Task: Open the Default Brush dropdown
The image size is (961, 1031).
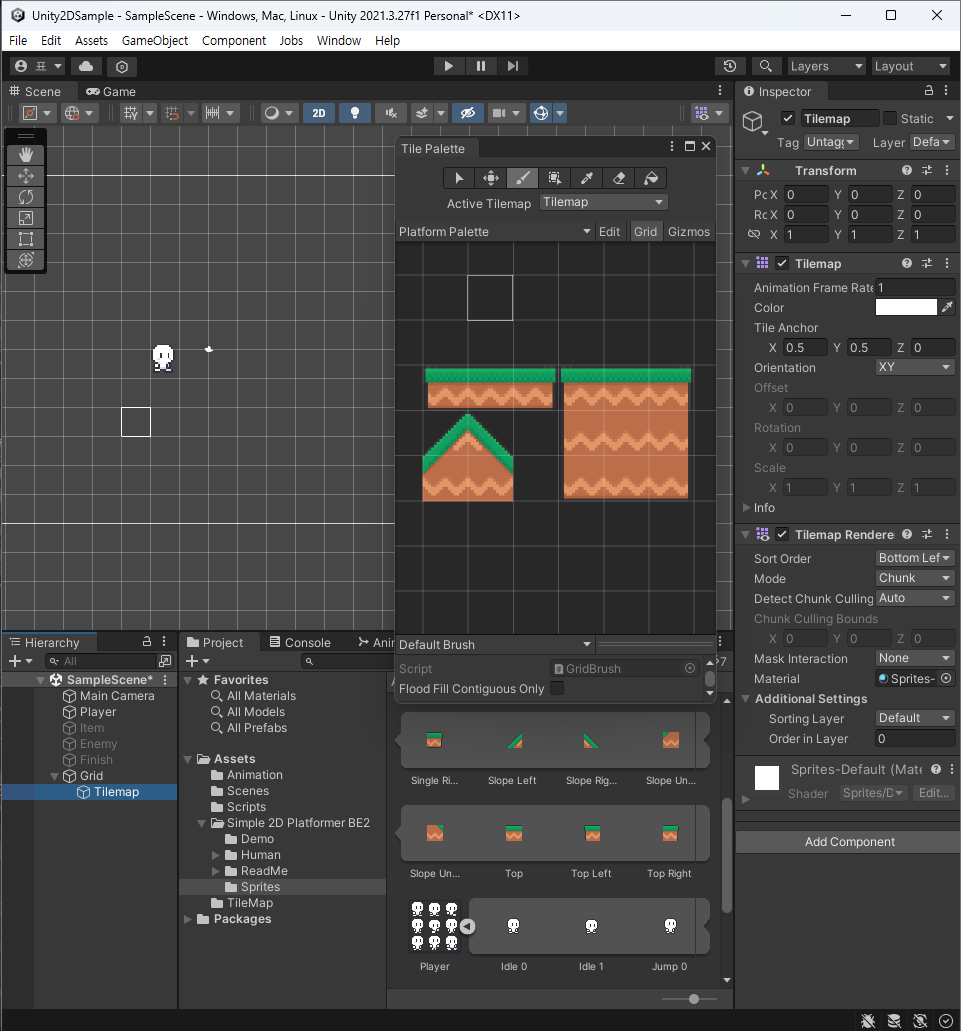Action: (495, 644)
